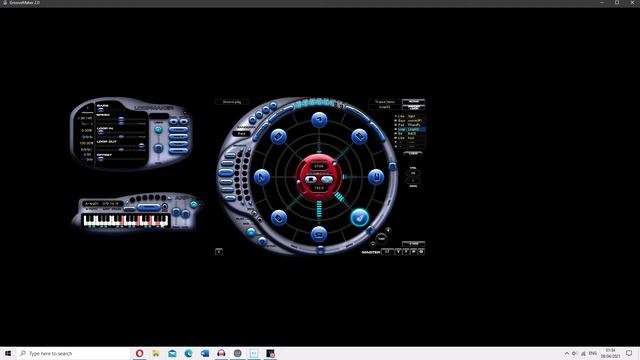Click the Groove play field
The height and width of the screenshot is (360, 640).
232,102
